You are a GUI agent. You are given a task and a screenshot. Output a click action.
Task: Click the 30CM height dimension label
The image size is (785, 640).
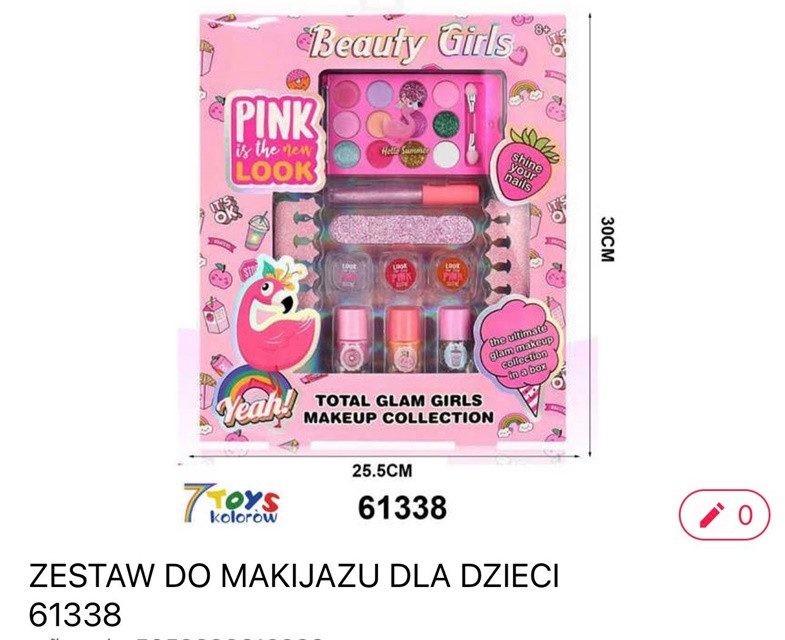(x=606, y=239)
